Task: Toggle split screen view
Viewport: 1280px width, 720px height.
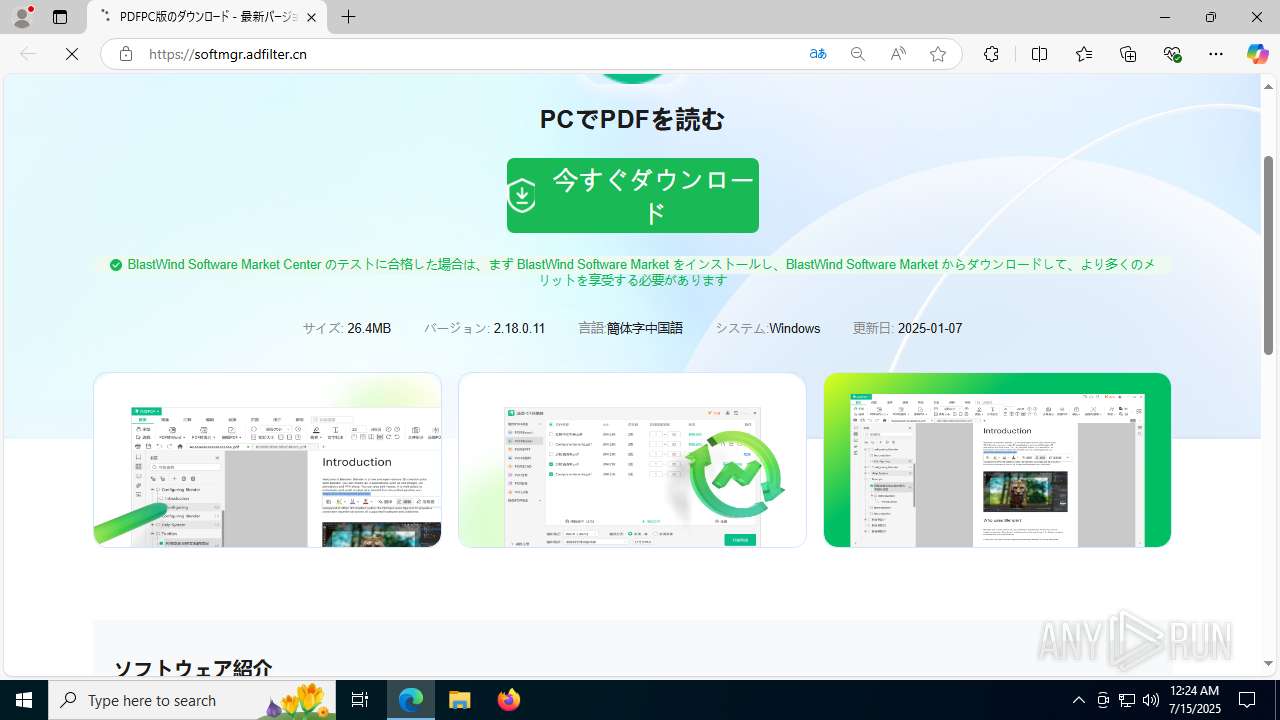Action: pos(1039,54)
